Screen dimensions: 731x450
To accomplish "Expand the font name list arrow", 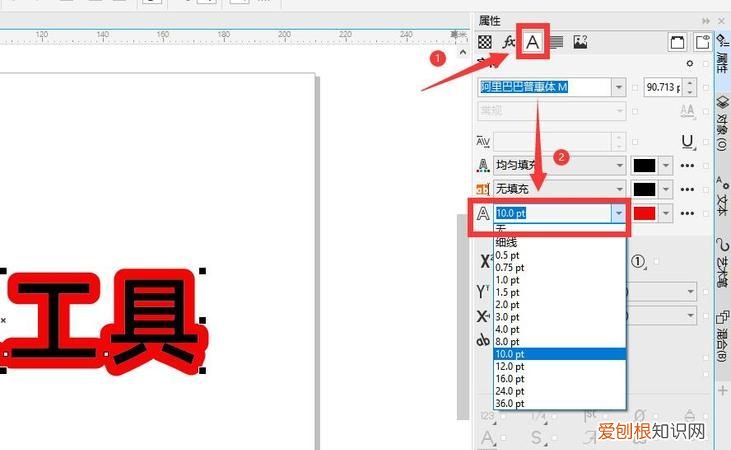I will (619, 87).
